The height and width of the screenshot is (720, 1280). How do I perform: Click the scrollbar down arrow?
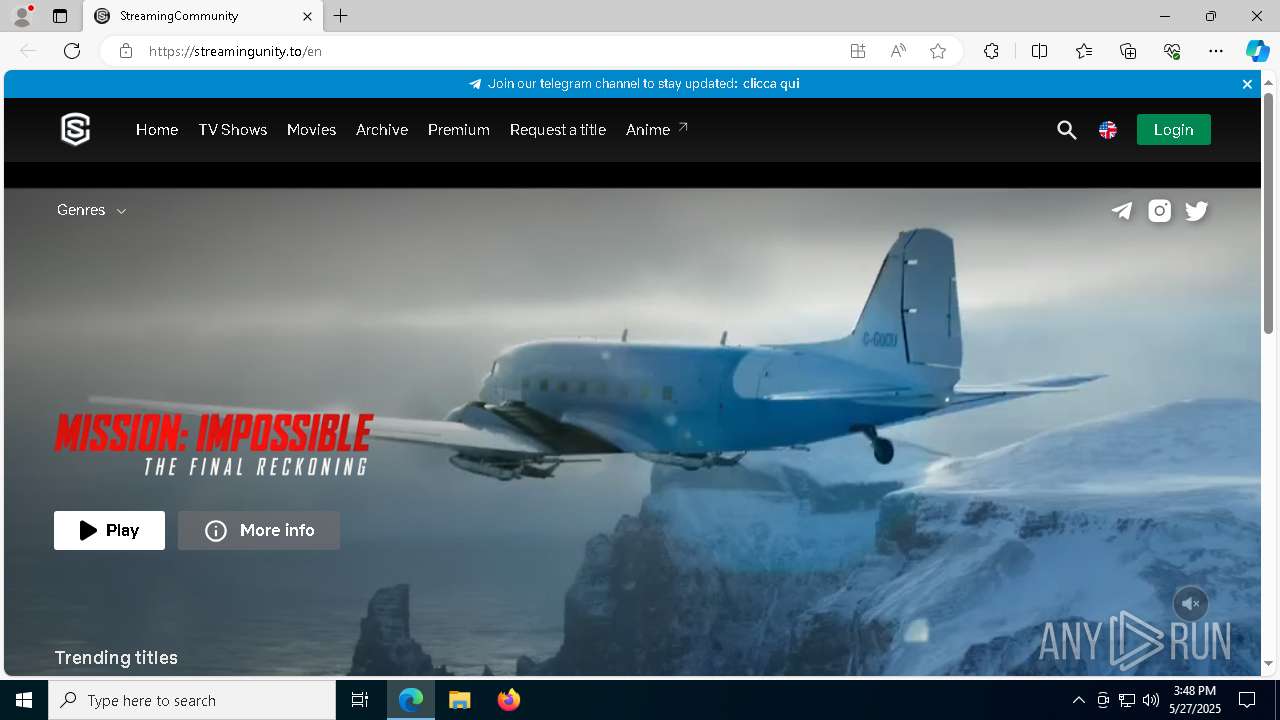pos(1268,663)
